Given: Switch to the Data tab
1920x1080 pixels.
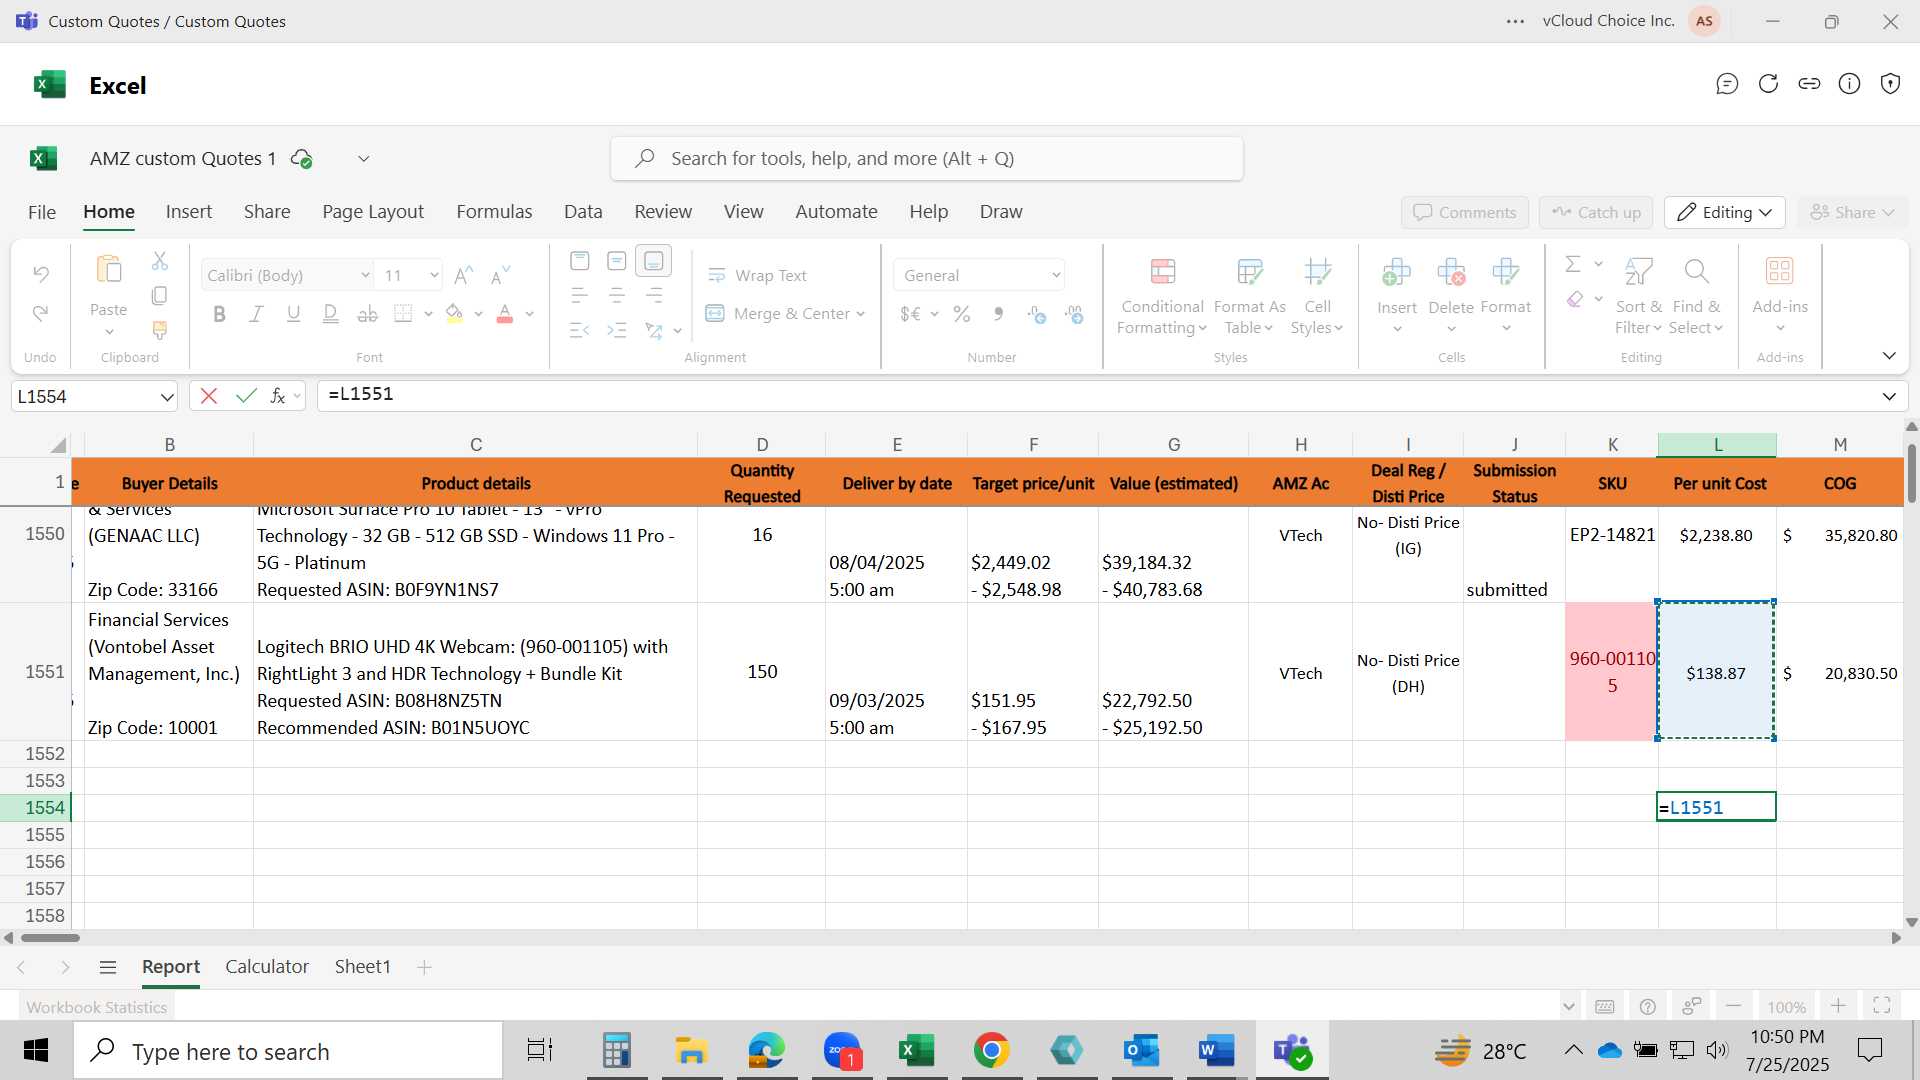Looking at the screenshot, I should click(x=583, y=212).
